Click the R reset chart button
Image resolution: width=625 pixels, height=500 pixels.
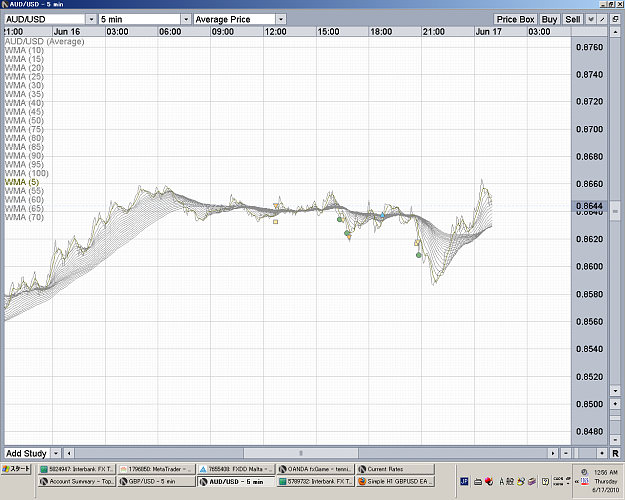pos(615,453)
